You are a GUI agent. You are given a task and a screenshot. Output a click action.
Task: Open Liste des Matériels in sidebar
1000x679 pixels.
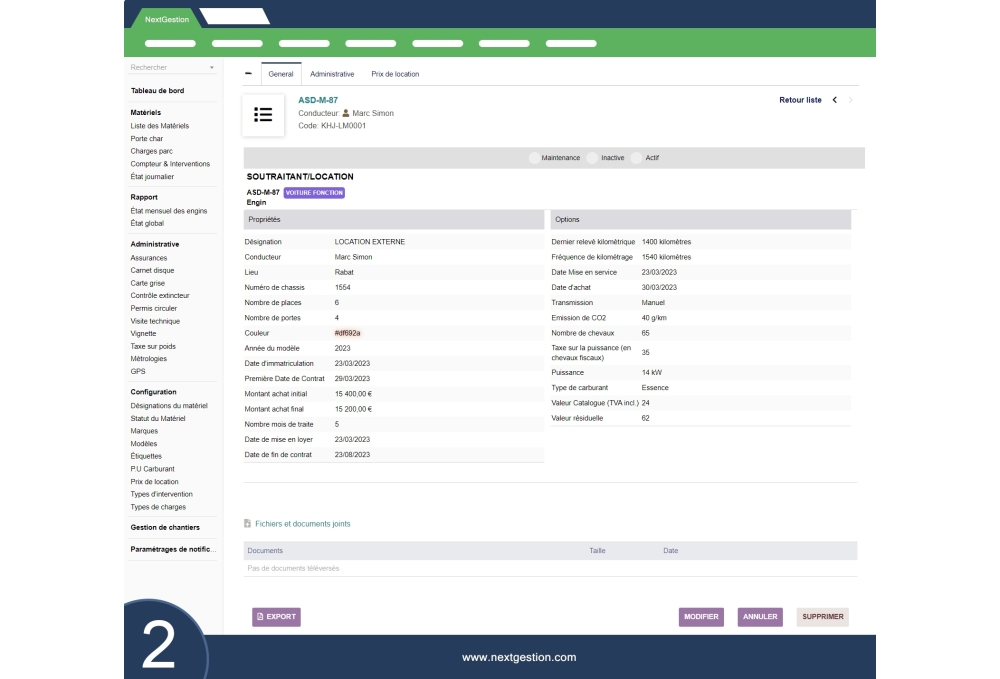(x=160, y=126)
